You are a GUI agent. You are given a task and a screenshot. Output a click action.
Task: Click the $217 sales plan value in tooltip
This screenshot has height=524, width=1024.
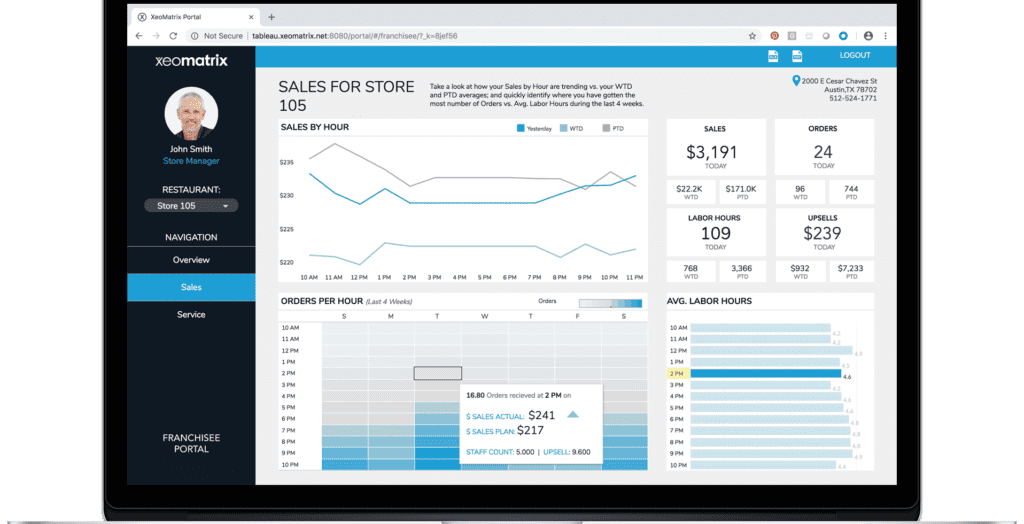[x=530, y=430]
